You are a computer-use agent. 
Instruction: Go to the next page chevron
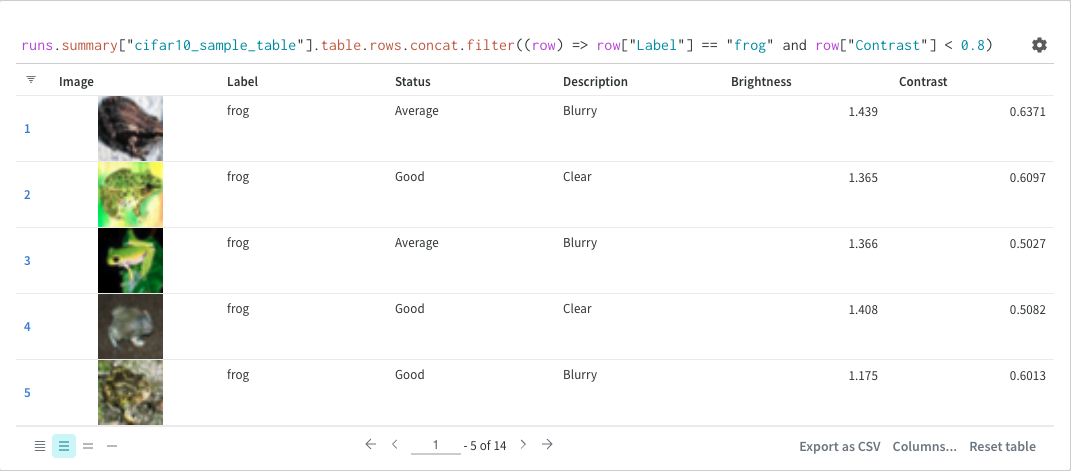click(x=523, y=444)
